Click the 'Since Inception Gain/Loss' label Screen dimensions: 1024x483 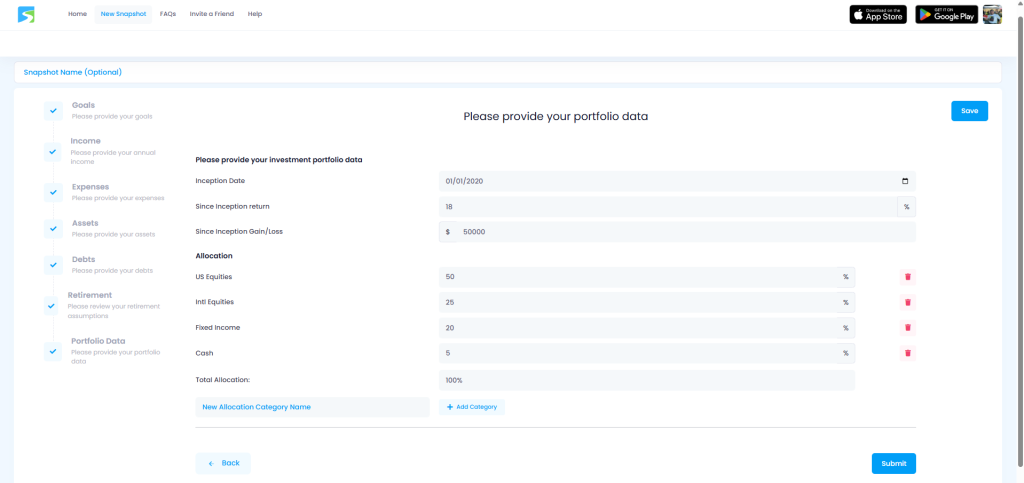[x=239, y=231]
